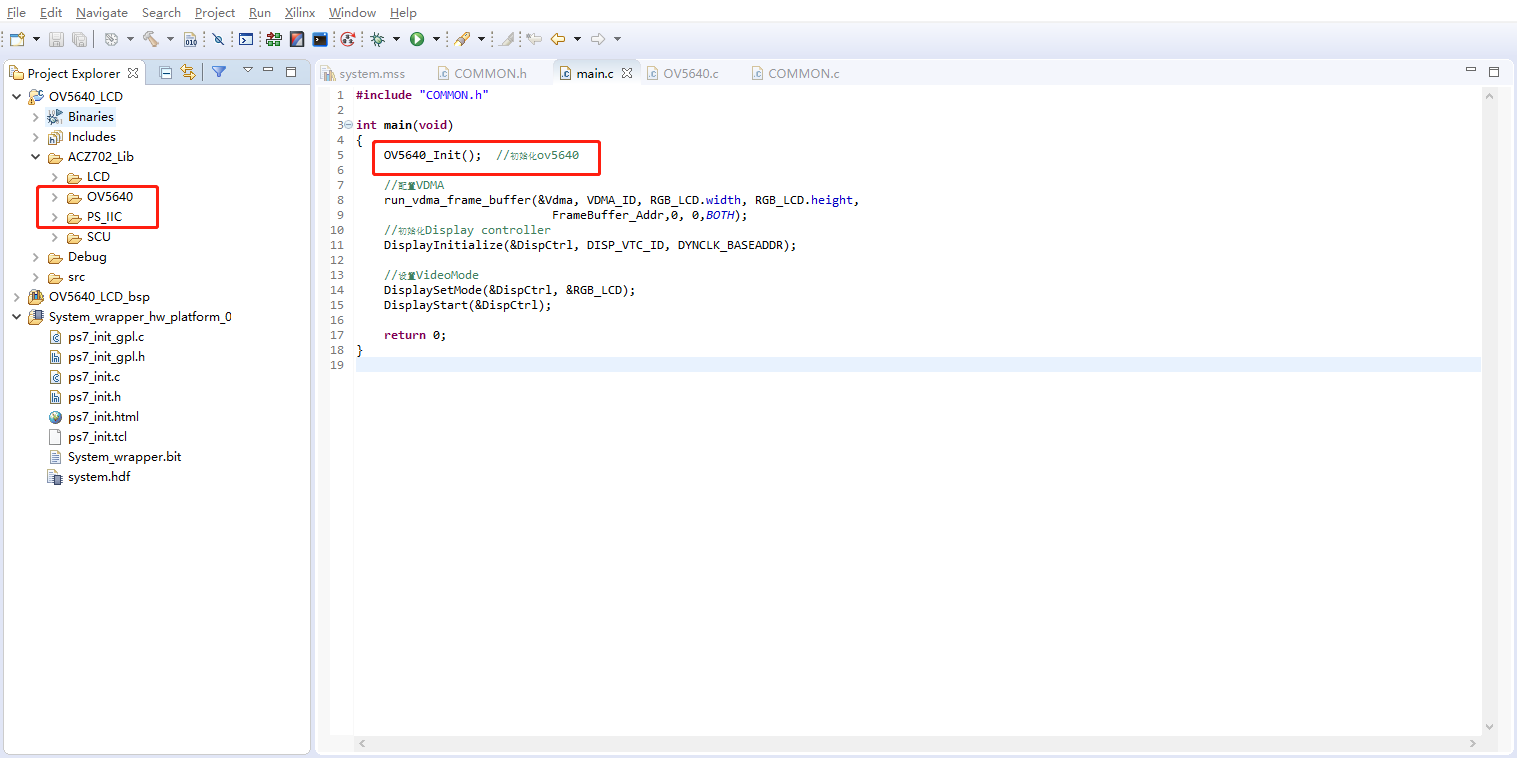Switch to the COMMON.c tab
1517x758 pixels.
795,73
